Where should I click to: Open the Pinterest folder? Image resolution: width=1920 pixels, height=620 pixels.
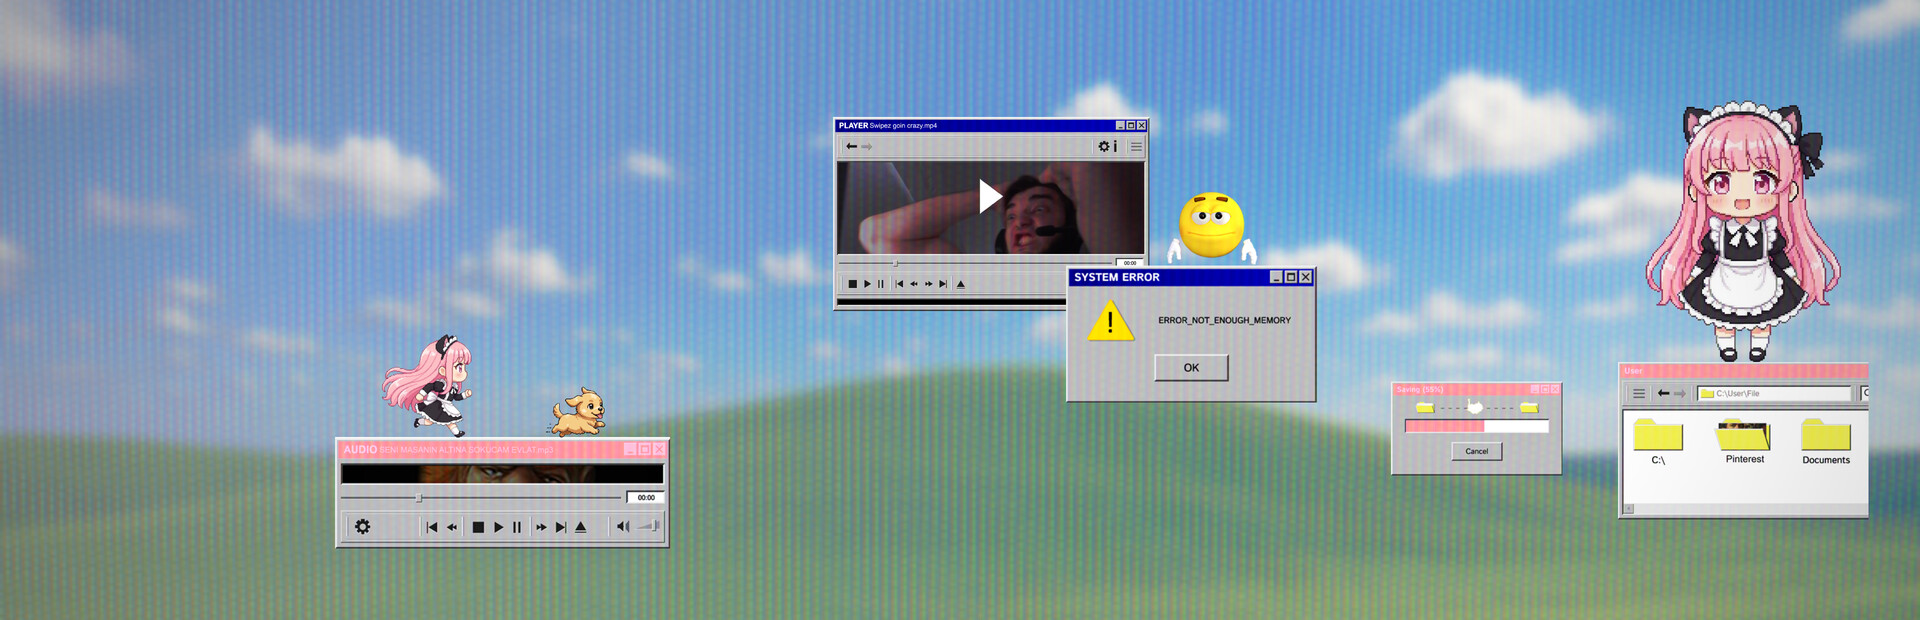point(1744,441)
